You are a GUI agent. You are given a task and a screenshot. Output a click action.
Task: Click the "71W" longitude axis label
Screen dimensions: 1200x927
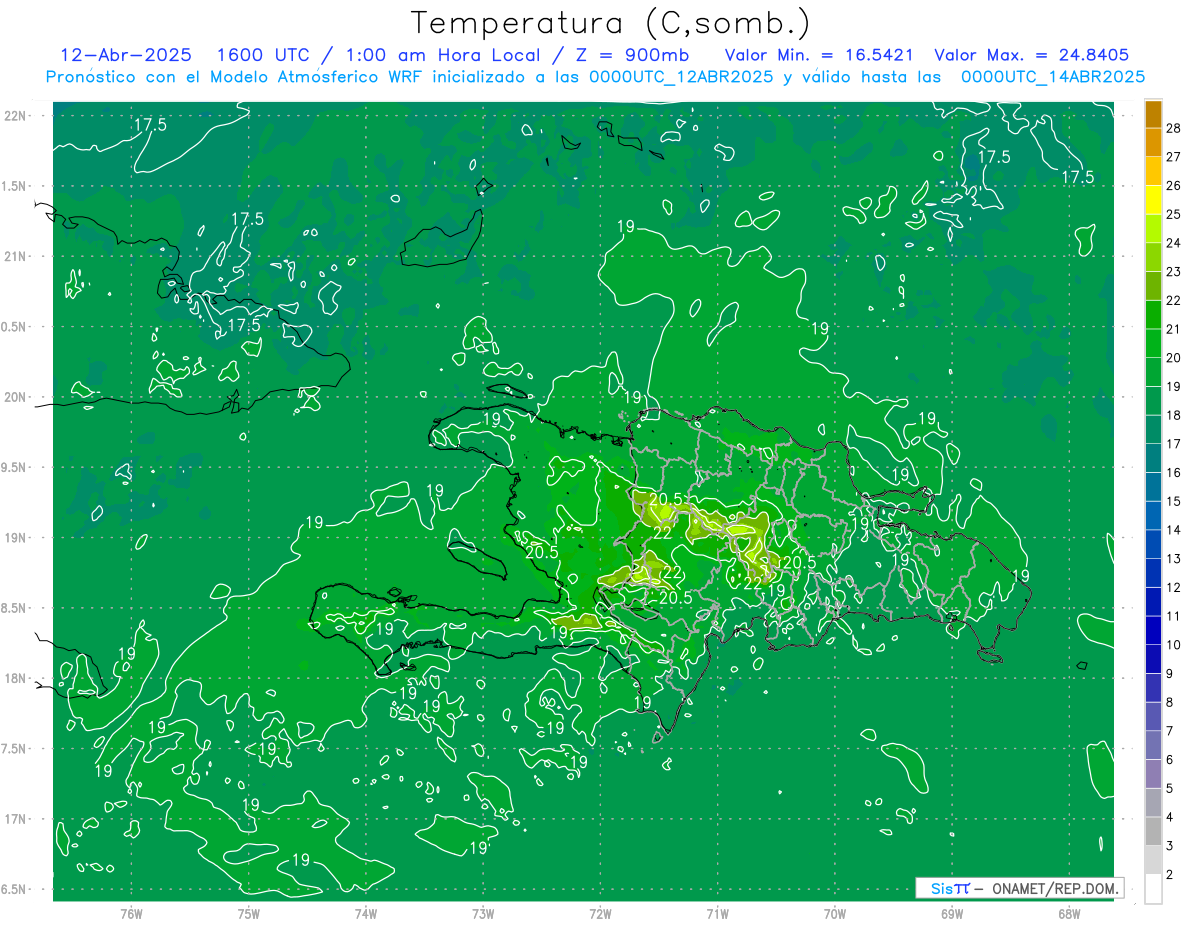pos(718,913)
